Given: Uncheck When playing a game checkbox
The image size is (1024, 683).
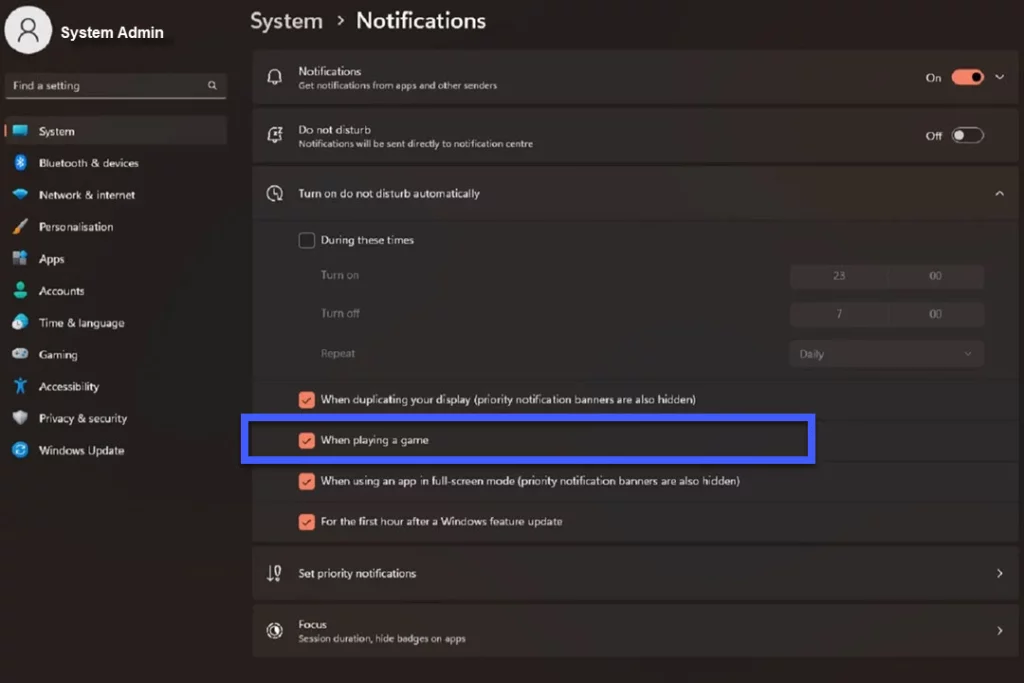Looking at the screenshot, I should click(x=306, y=440).
